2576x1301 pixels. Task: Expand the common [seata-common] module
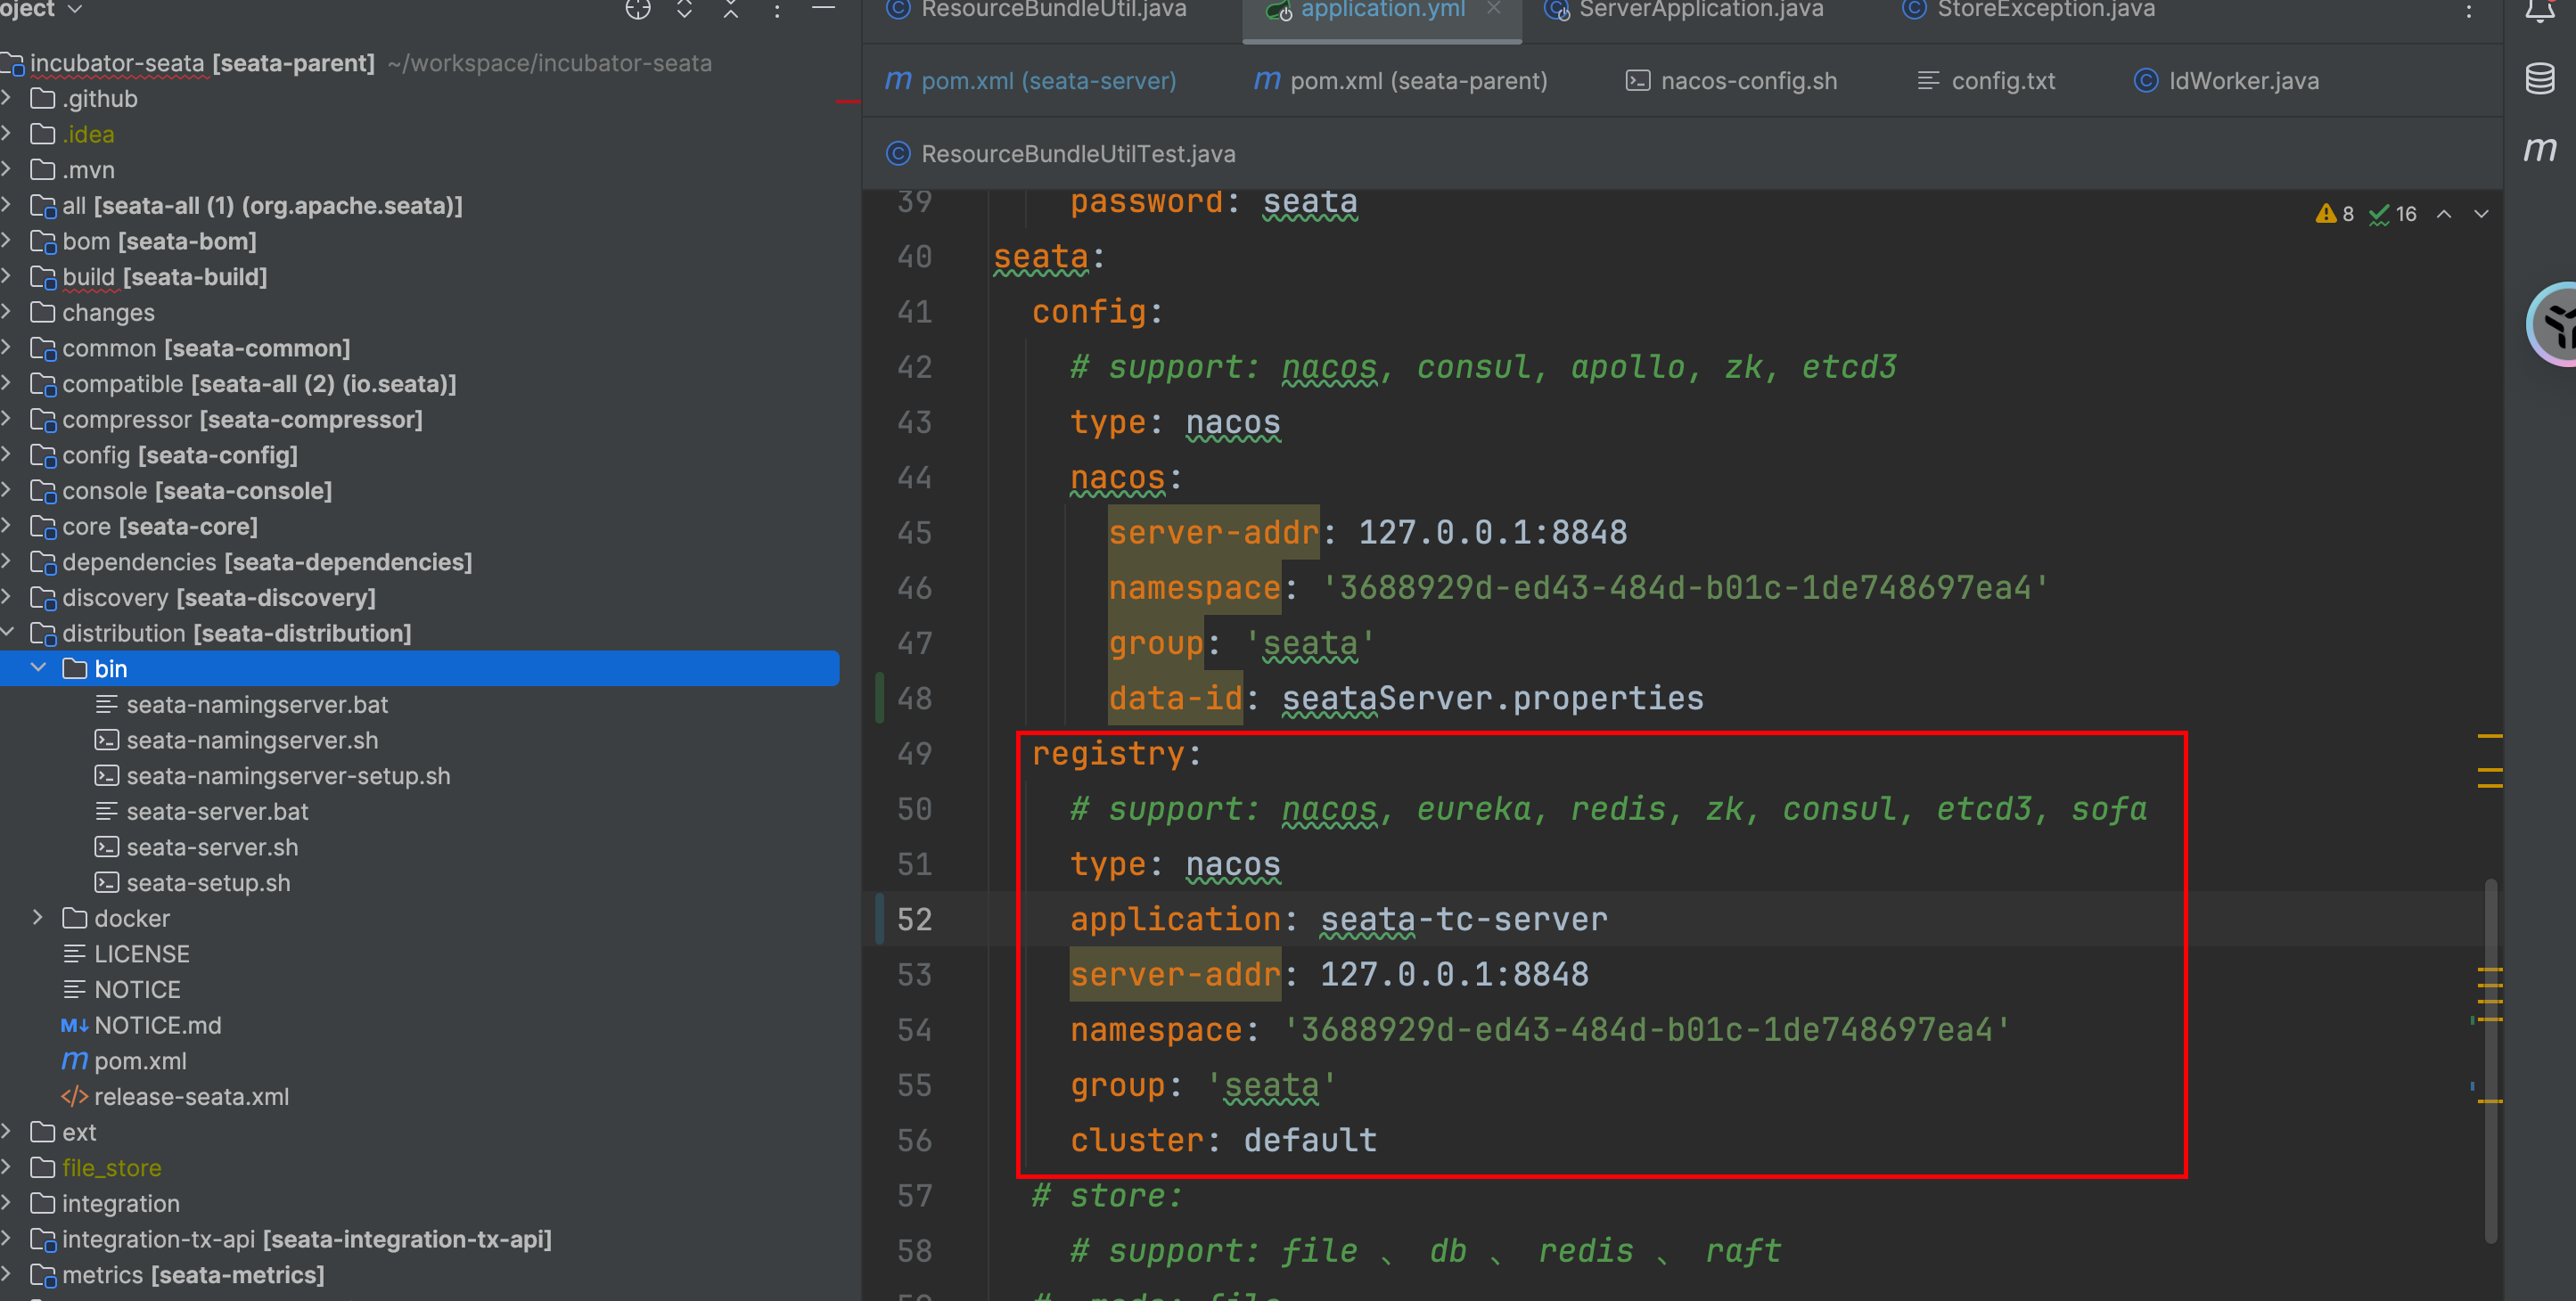pyautogui.click(x=7, y=348)
